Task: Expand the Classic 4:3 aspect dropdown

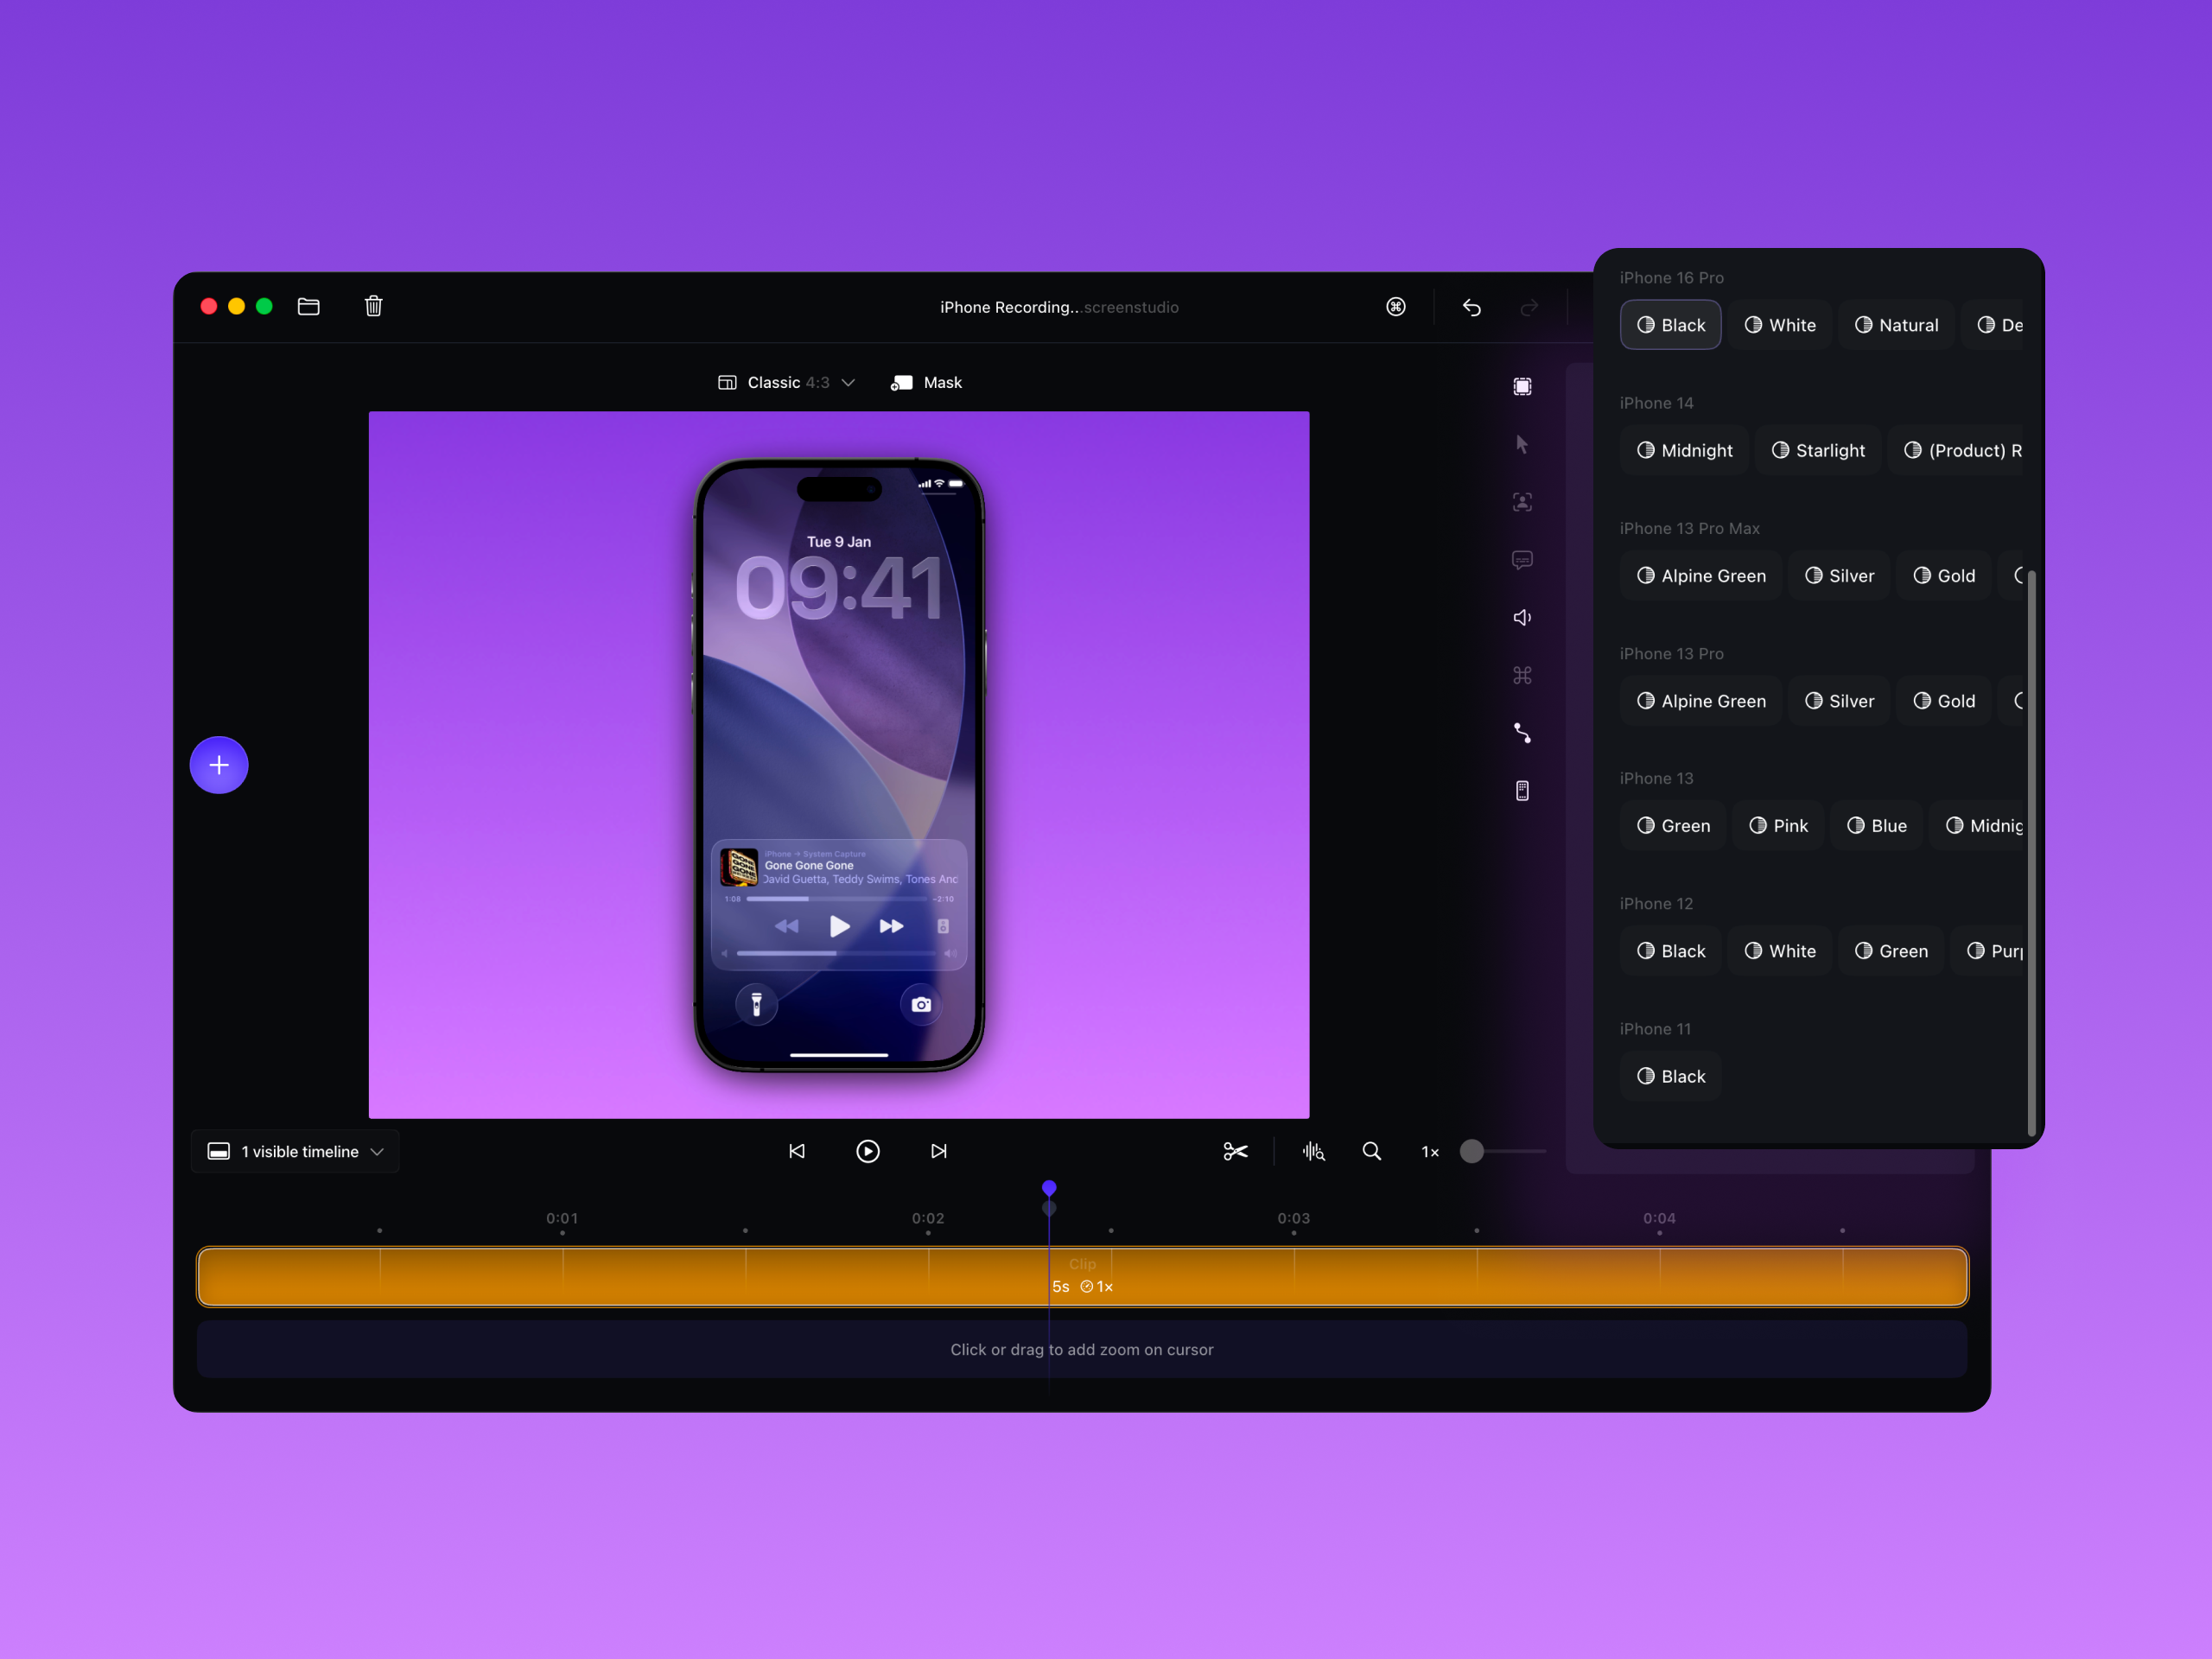Action: click(787, 383)
